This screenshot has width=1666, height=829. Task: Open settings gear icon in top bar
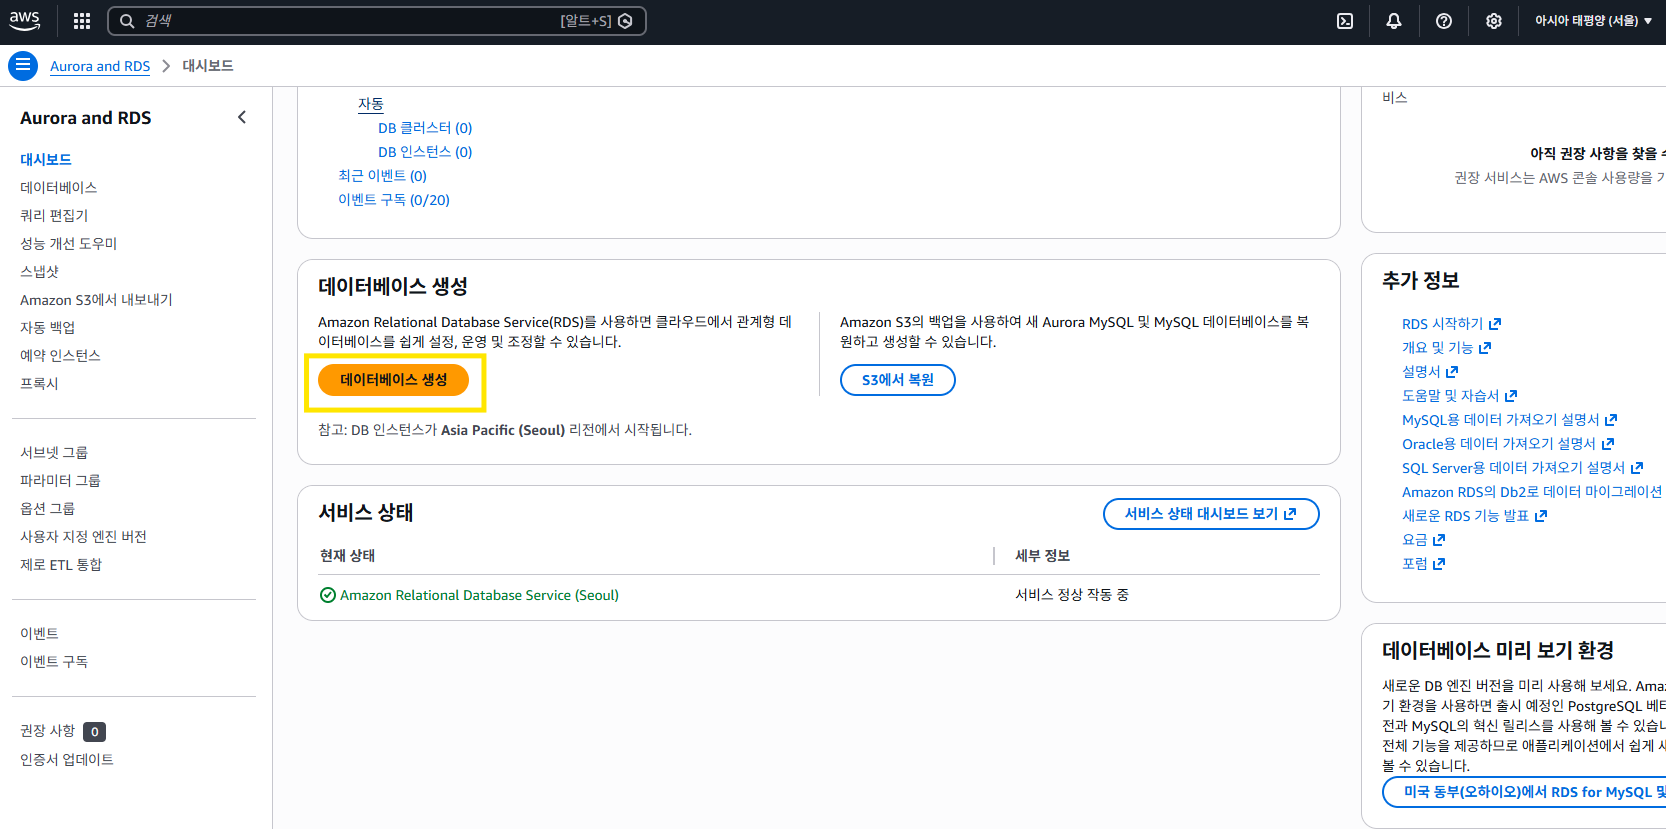point(1494,21)
